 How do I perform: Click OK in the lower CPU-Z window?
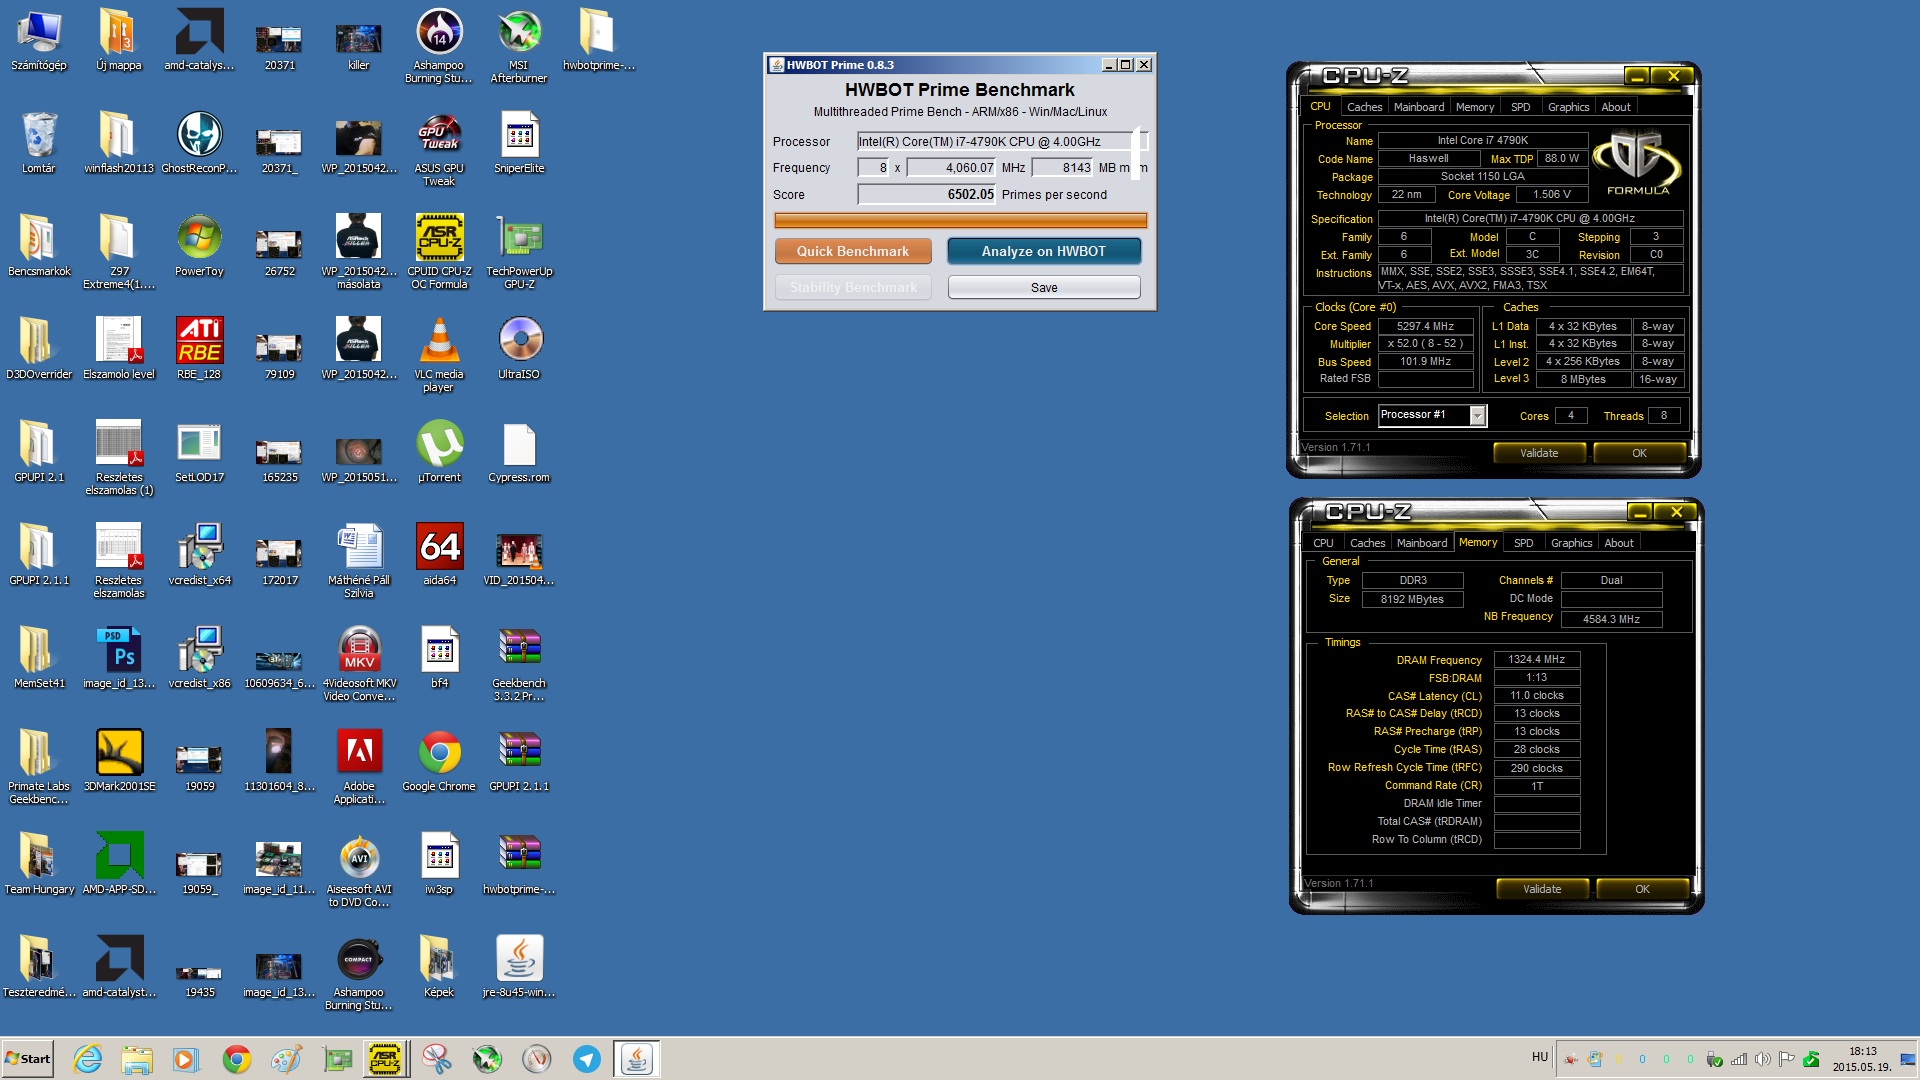click(1642, 889)
